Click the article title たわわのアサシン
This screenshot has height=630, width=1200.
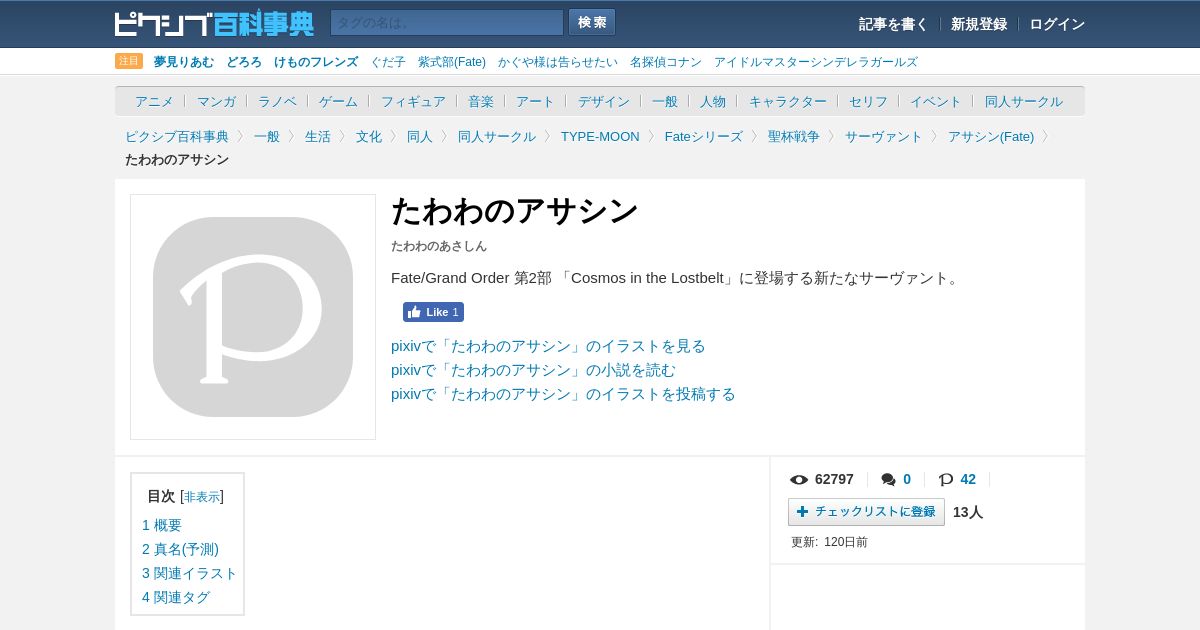click(514, 211)
